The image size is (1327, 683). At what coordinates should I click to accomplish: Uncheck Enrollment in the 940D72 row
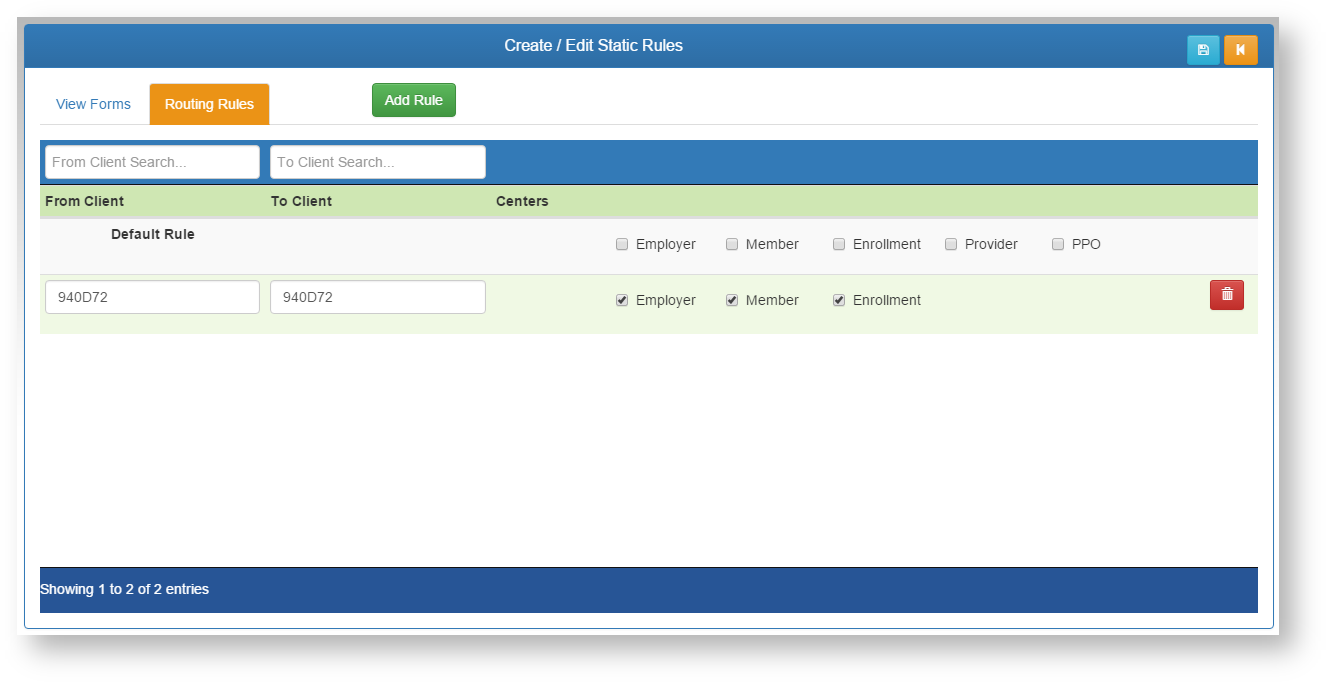coord(839,300)
